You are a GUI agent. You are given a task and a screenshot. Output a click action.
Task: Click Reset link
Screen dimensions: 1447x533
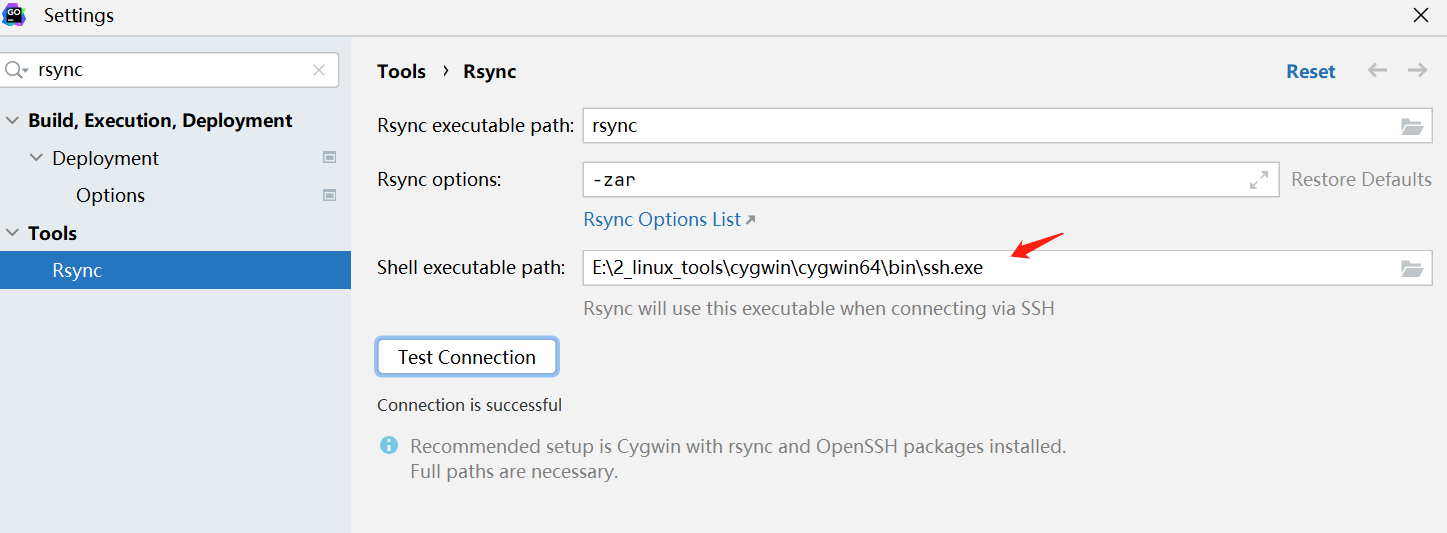pos(1311,71)
